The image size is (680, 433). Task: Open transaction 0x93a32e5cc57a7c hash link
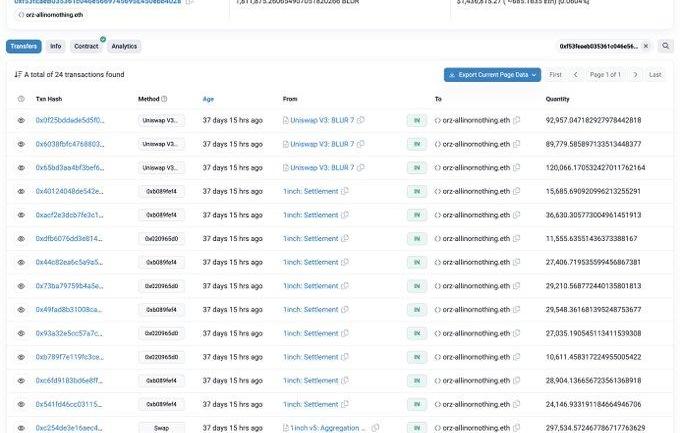point(69,333)
